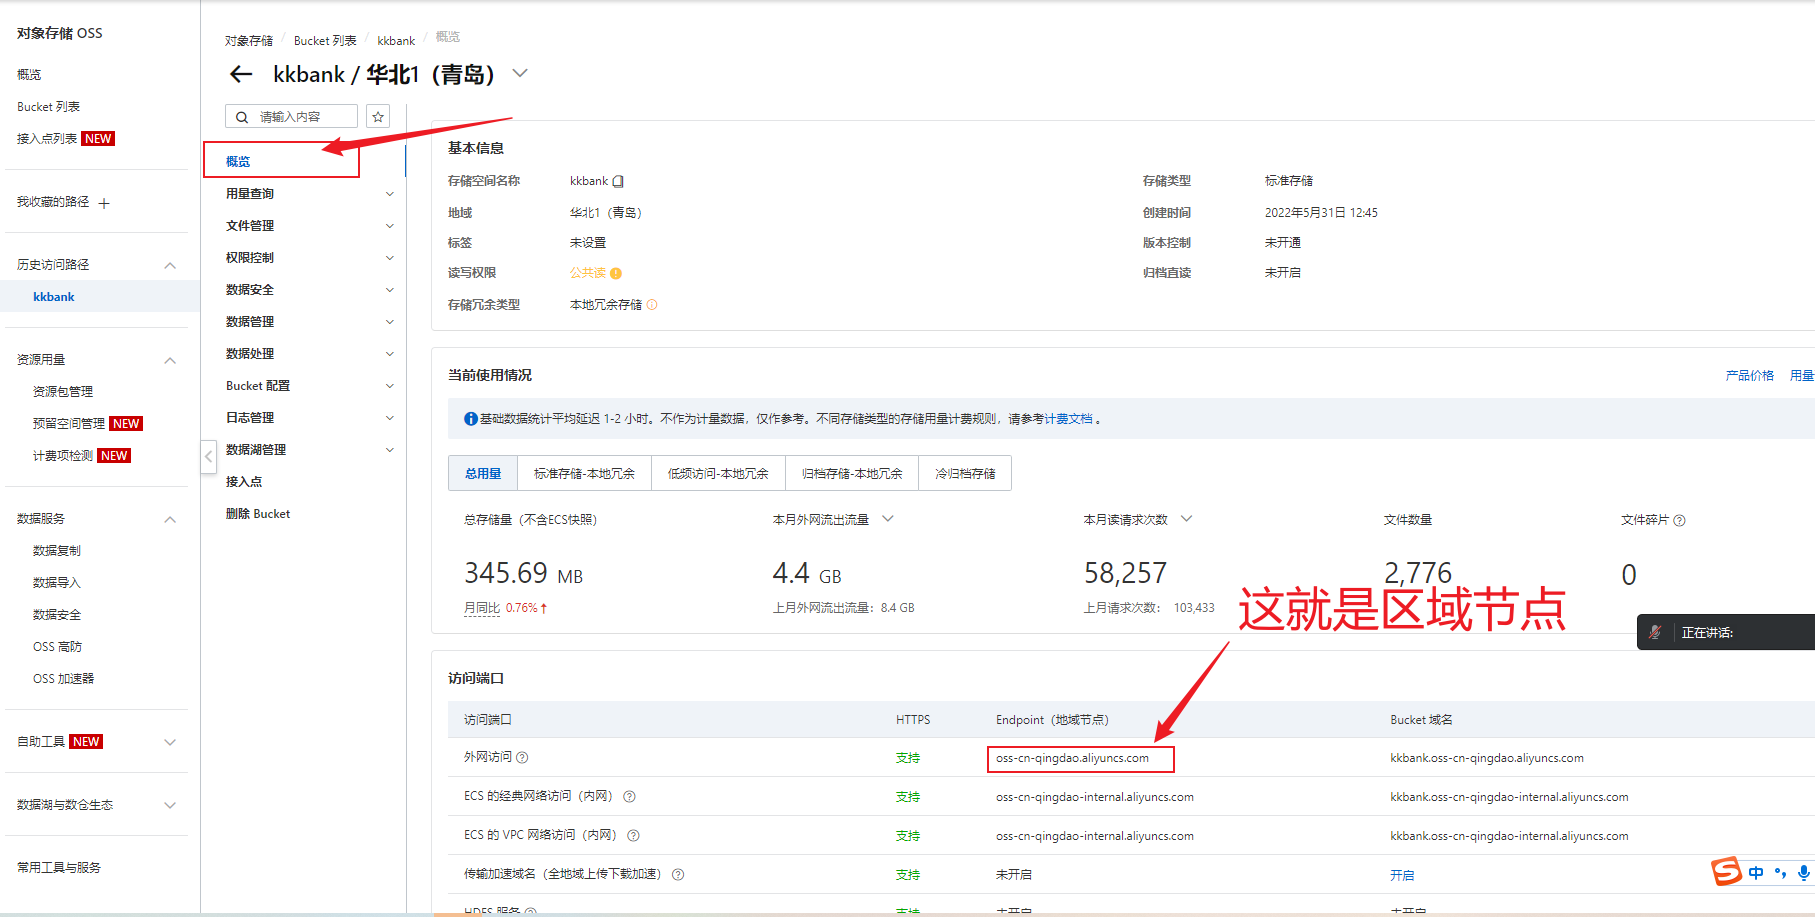Click the star favorite icon next to search

[x=378, y=117]
